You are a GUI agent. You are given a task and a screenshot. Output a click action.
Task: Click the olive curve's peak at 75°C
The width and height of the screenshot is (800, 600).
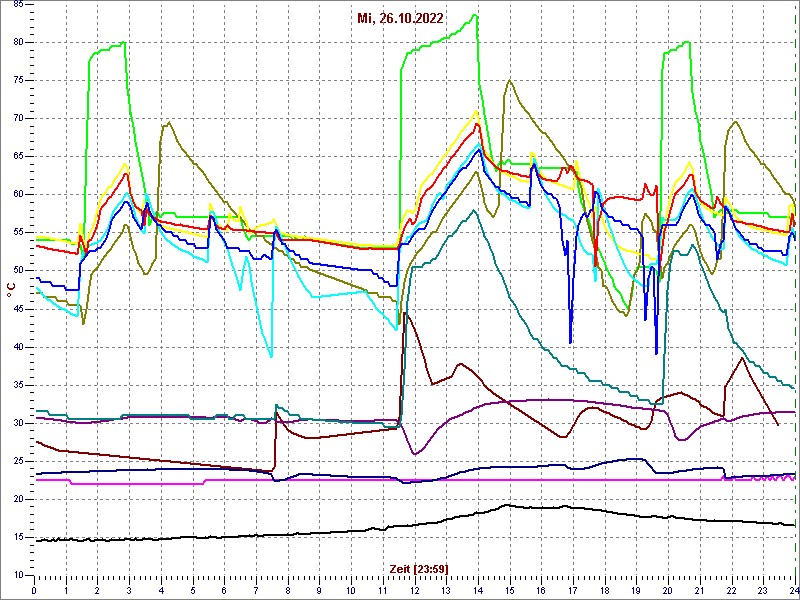click(509, 80)
